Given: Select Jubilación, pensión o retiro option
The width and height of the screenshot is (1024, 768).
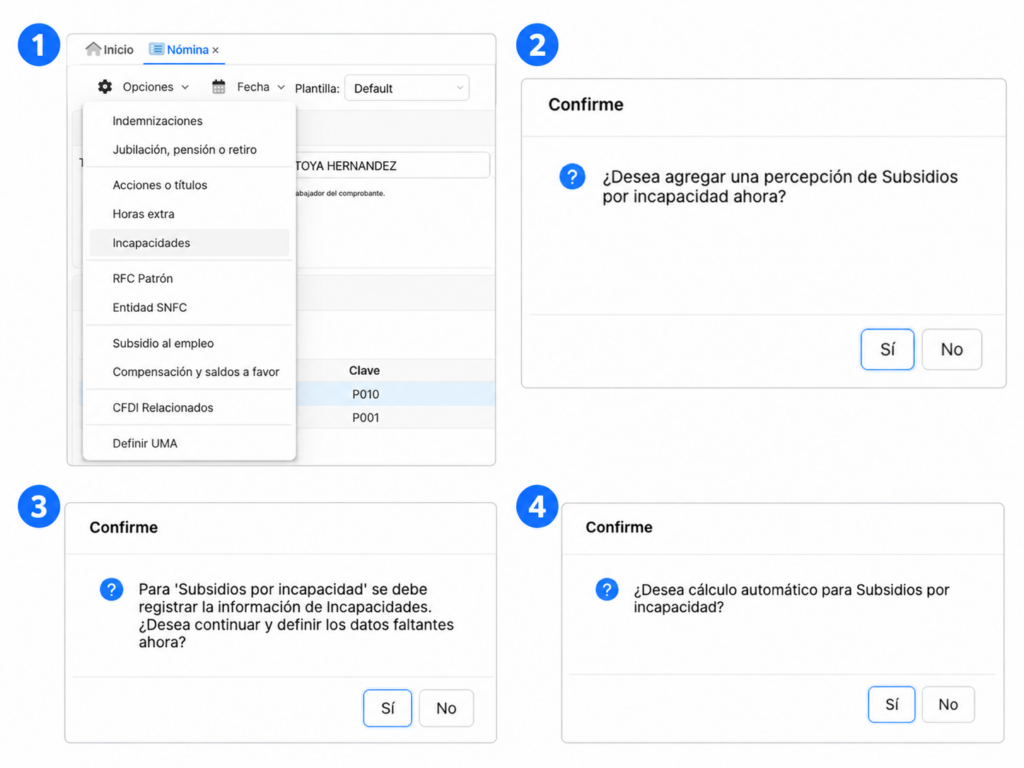Looking at the screenshot, I should (x=185, y=150).
